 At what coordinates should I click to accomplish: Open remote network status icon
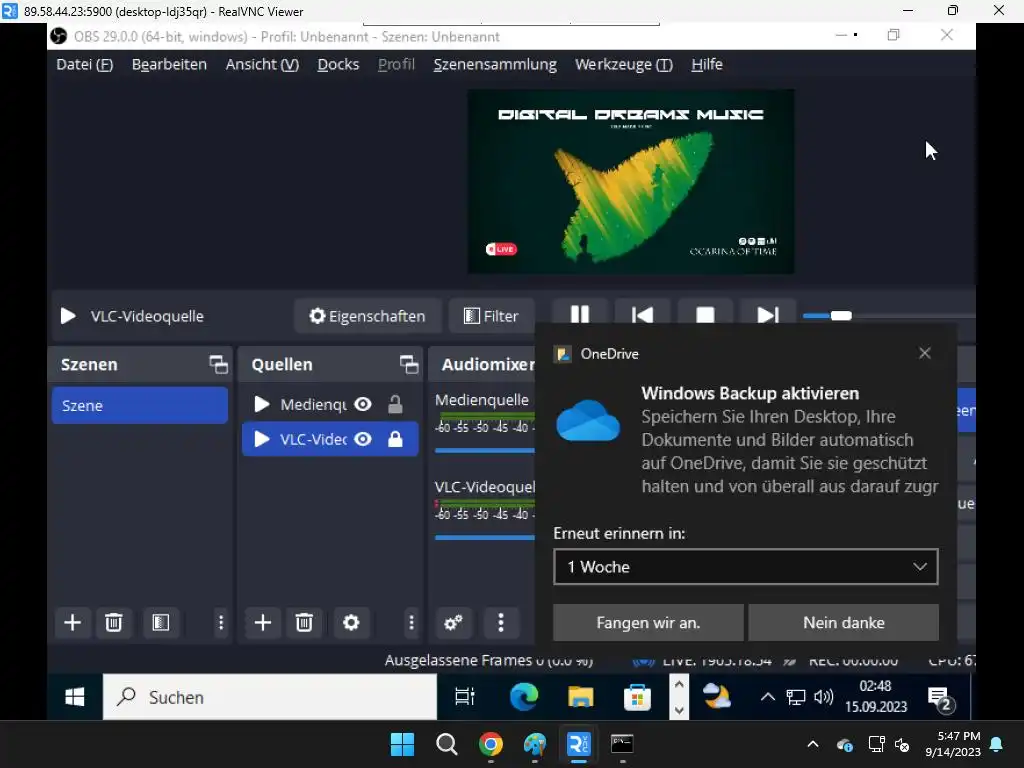(x=795, y=697)
